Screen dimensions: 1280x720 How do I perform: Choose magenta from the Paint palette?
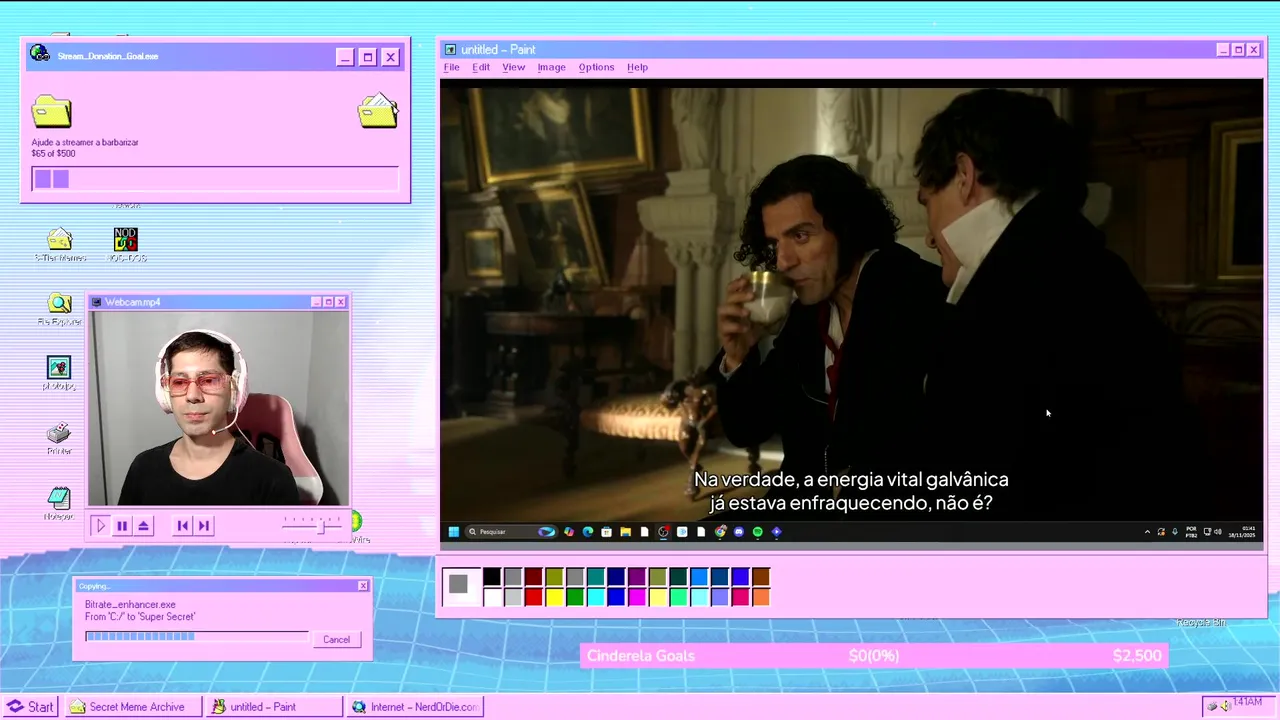pos(637,597)
